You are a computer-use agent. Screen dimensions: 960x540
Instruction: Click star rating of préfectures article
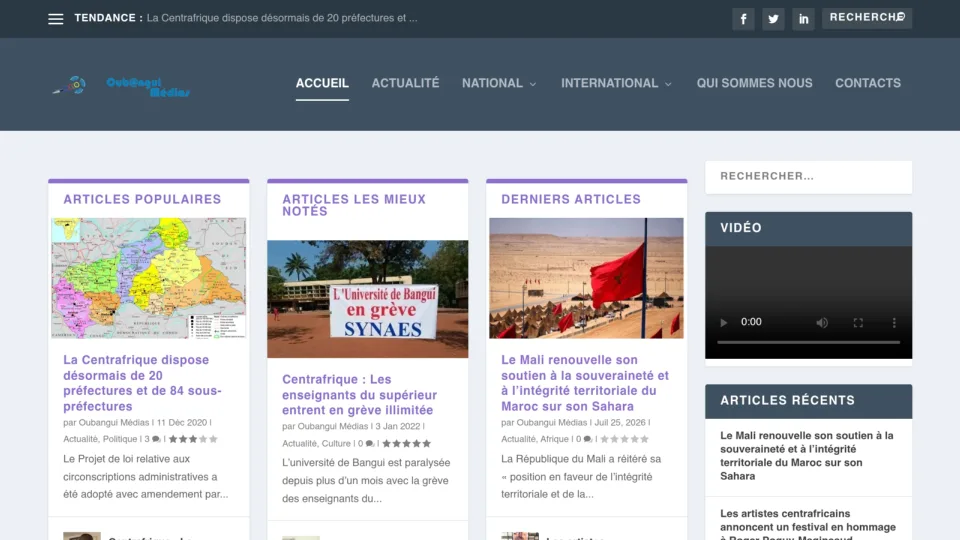(193, 439)
